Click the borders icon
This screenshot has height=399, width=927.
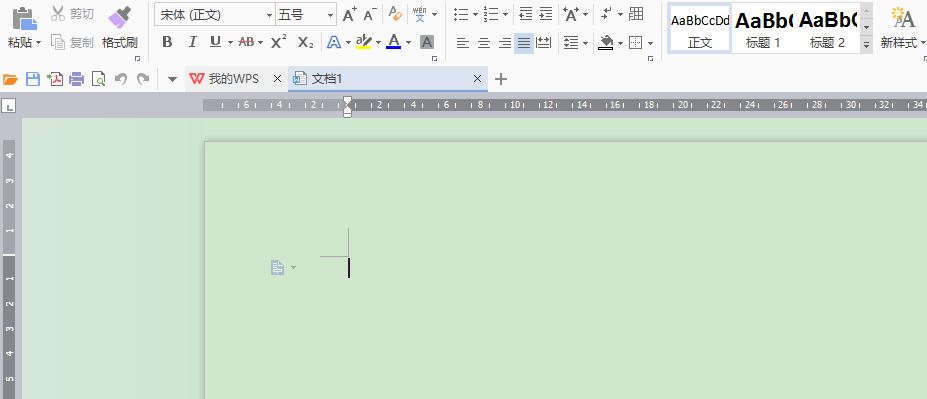click(x=636, y=43)
